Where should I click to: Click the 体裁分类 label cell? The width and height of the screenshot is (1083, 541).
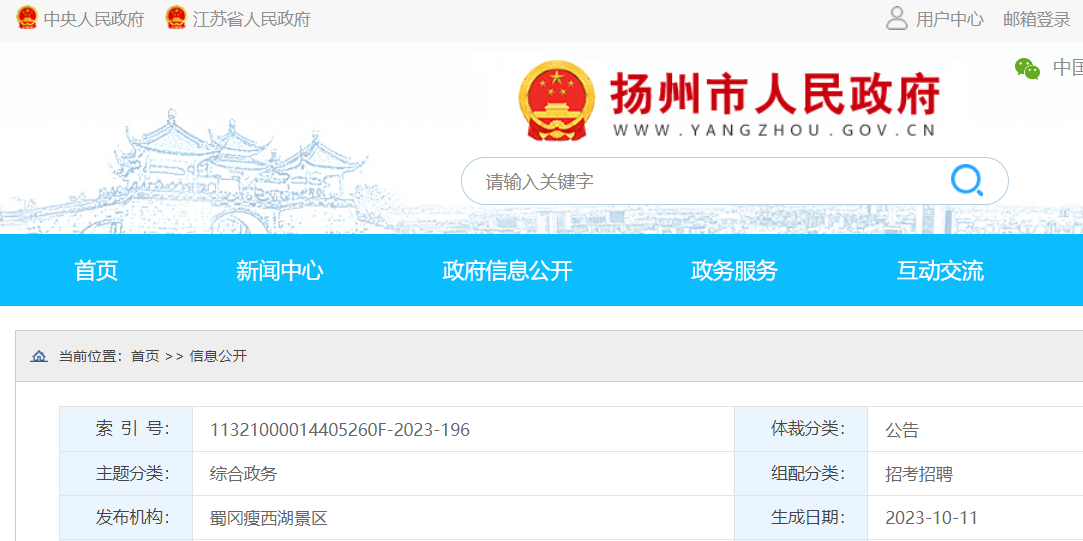801,429
